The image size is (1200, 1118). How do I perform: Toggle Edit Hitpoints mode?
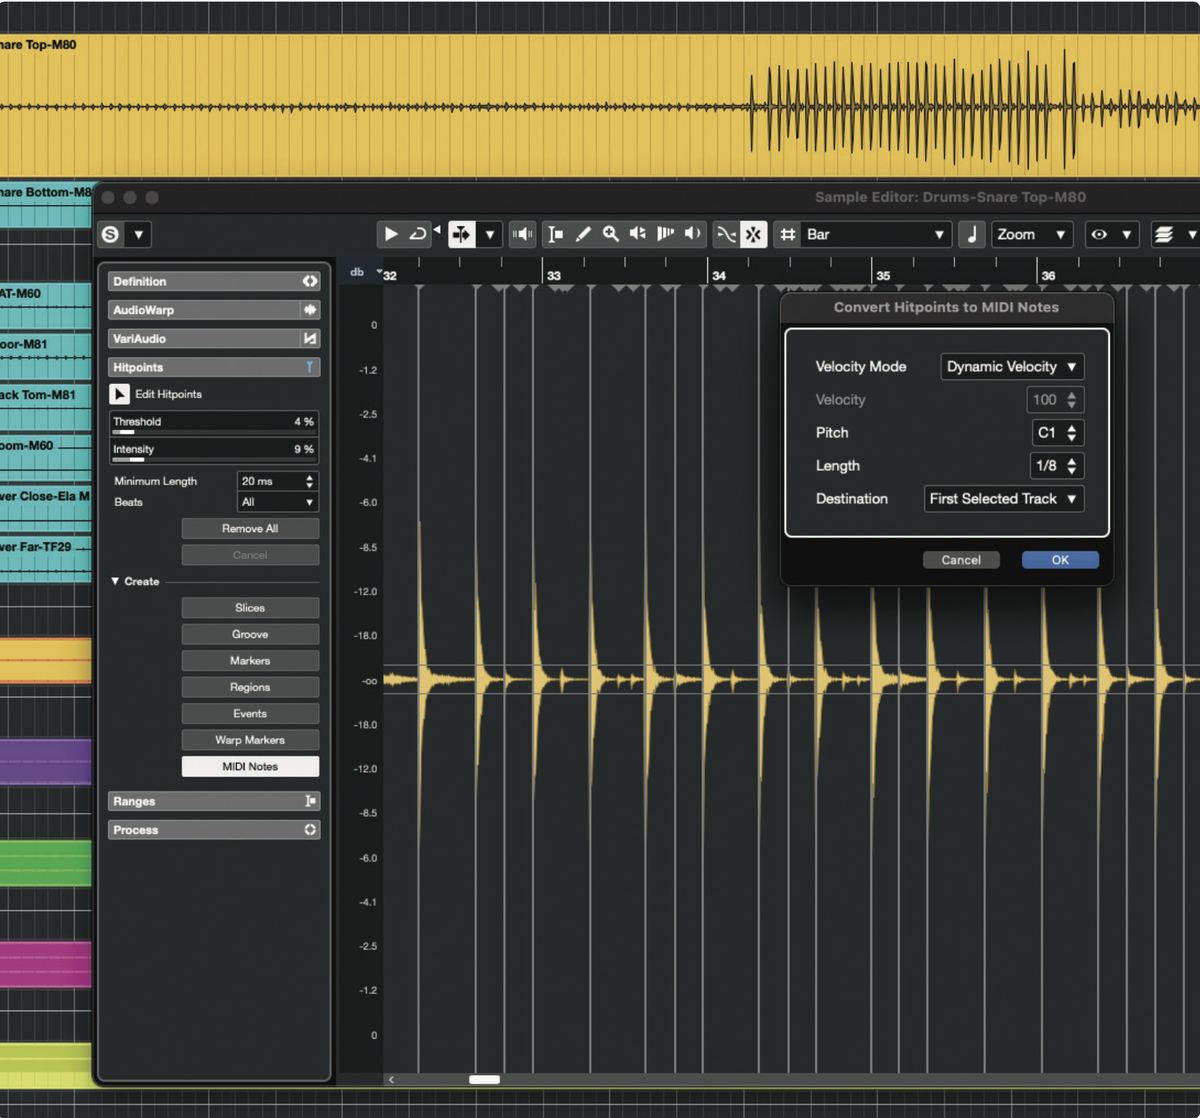point(119,393)
